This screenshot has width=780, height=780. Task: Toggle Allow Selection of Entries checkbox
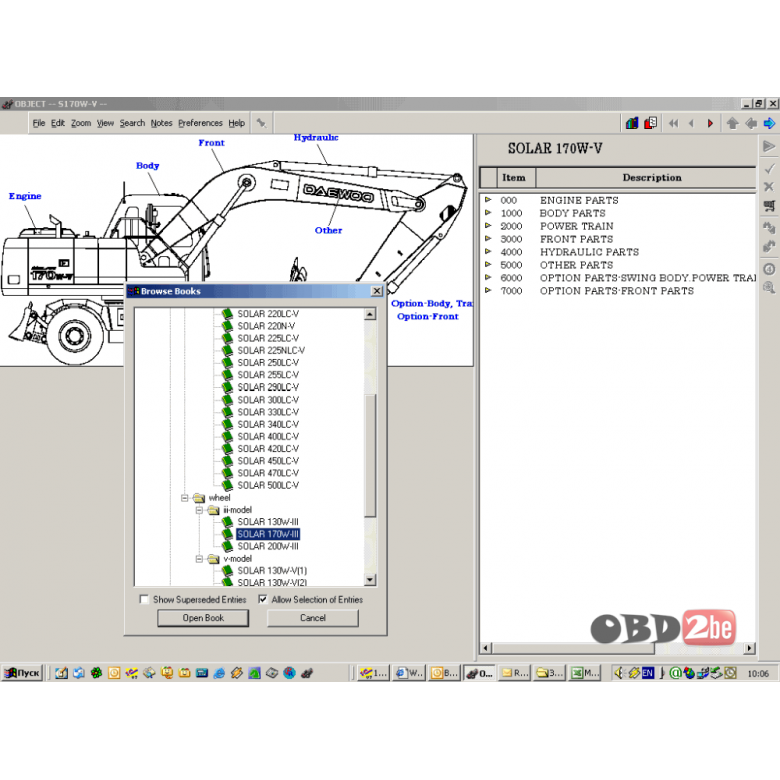pyautogui.click(x=263, y=599)
